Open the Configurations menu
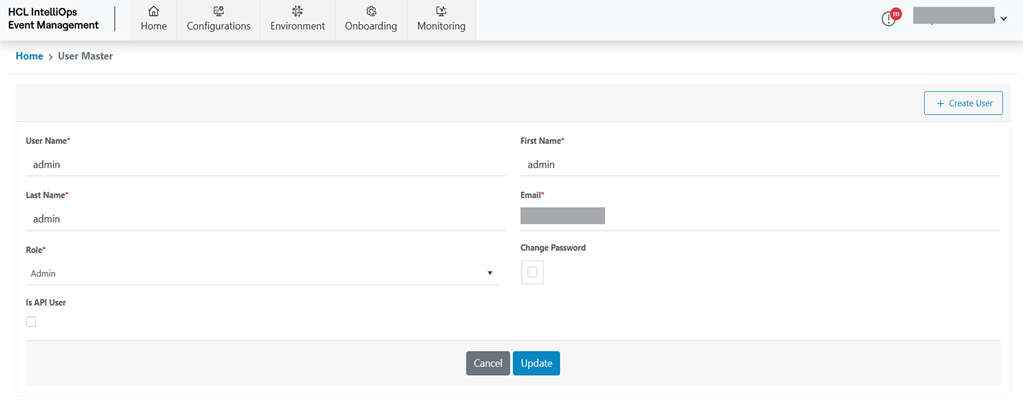Viewport: 1023px width, 402px height. pos(218,26)
